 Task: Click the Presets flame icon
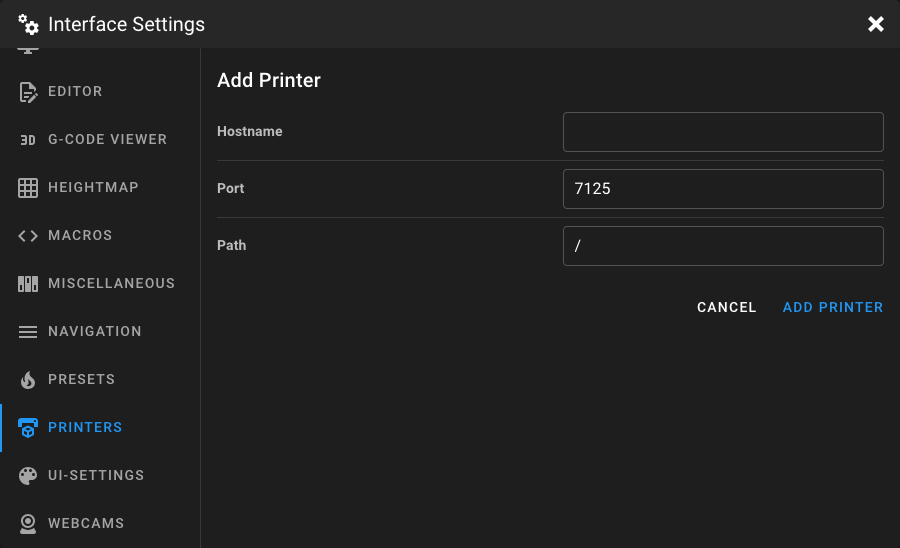pos(28,380)
